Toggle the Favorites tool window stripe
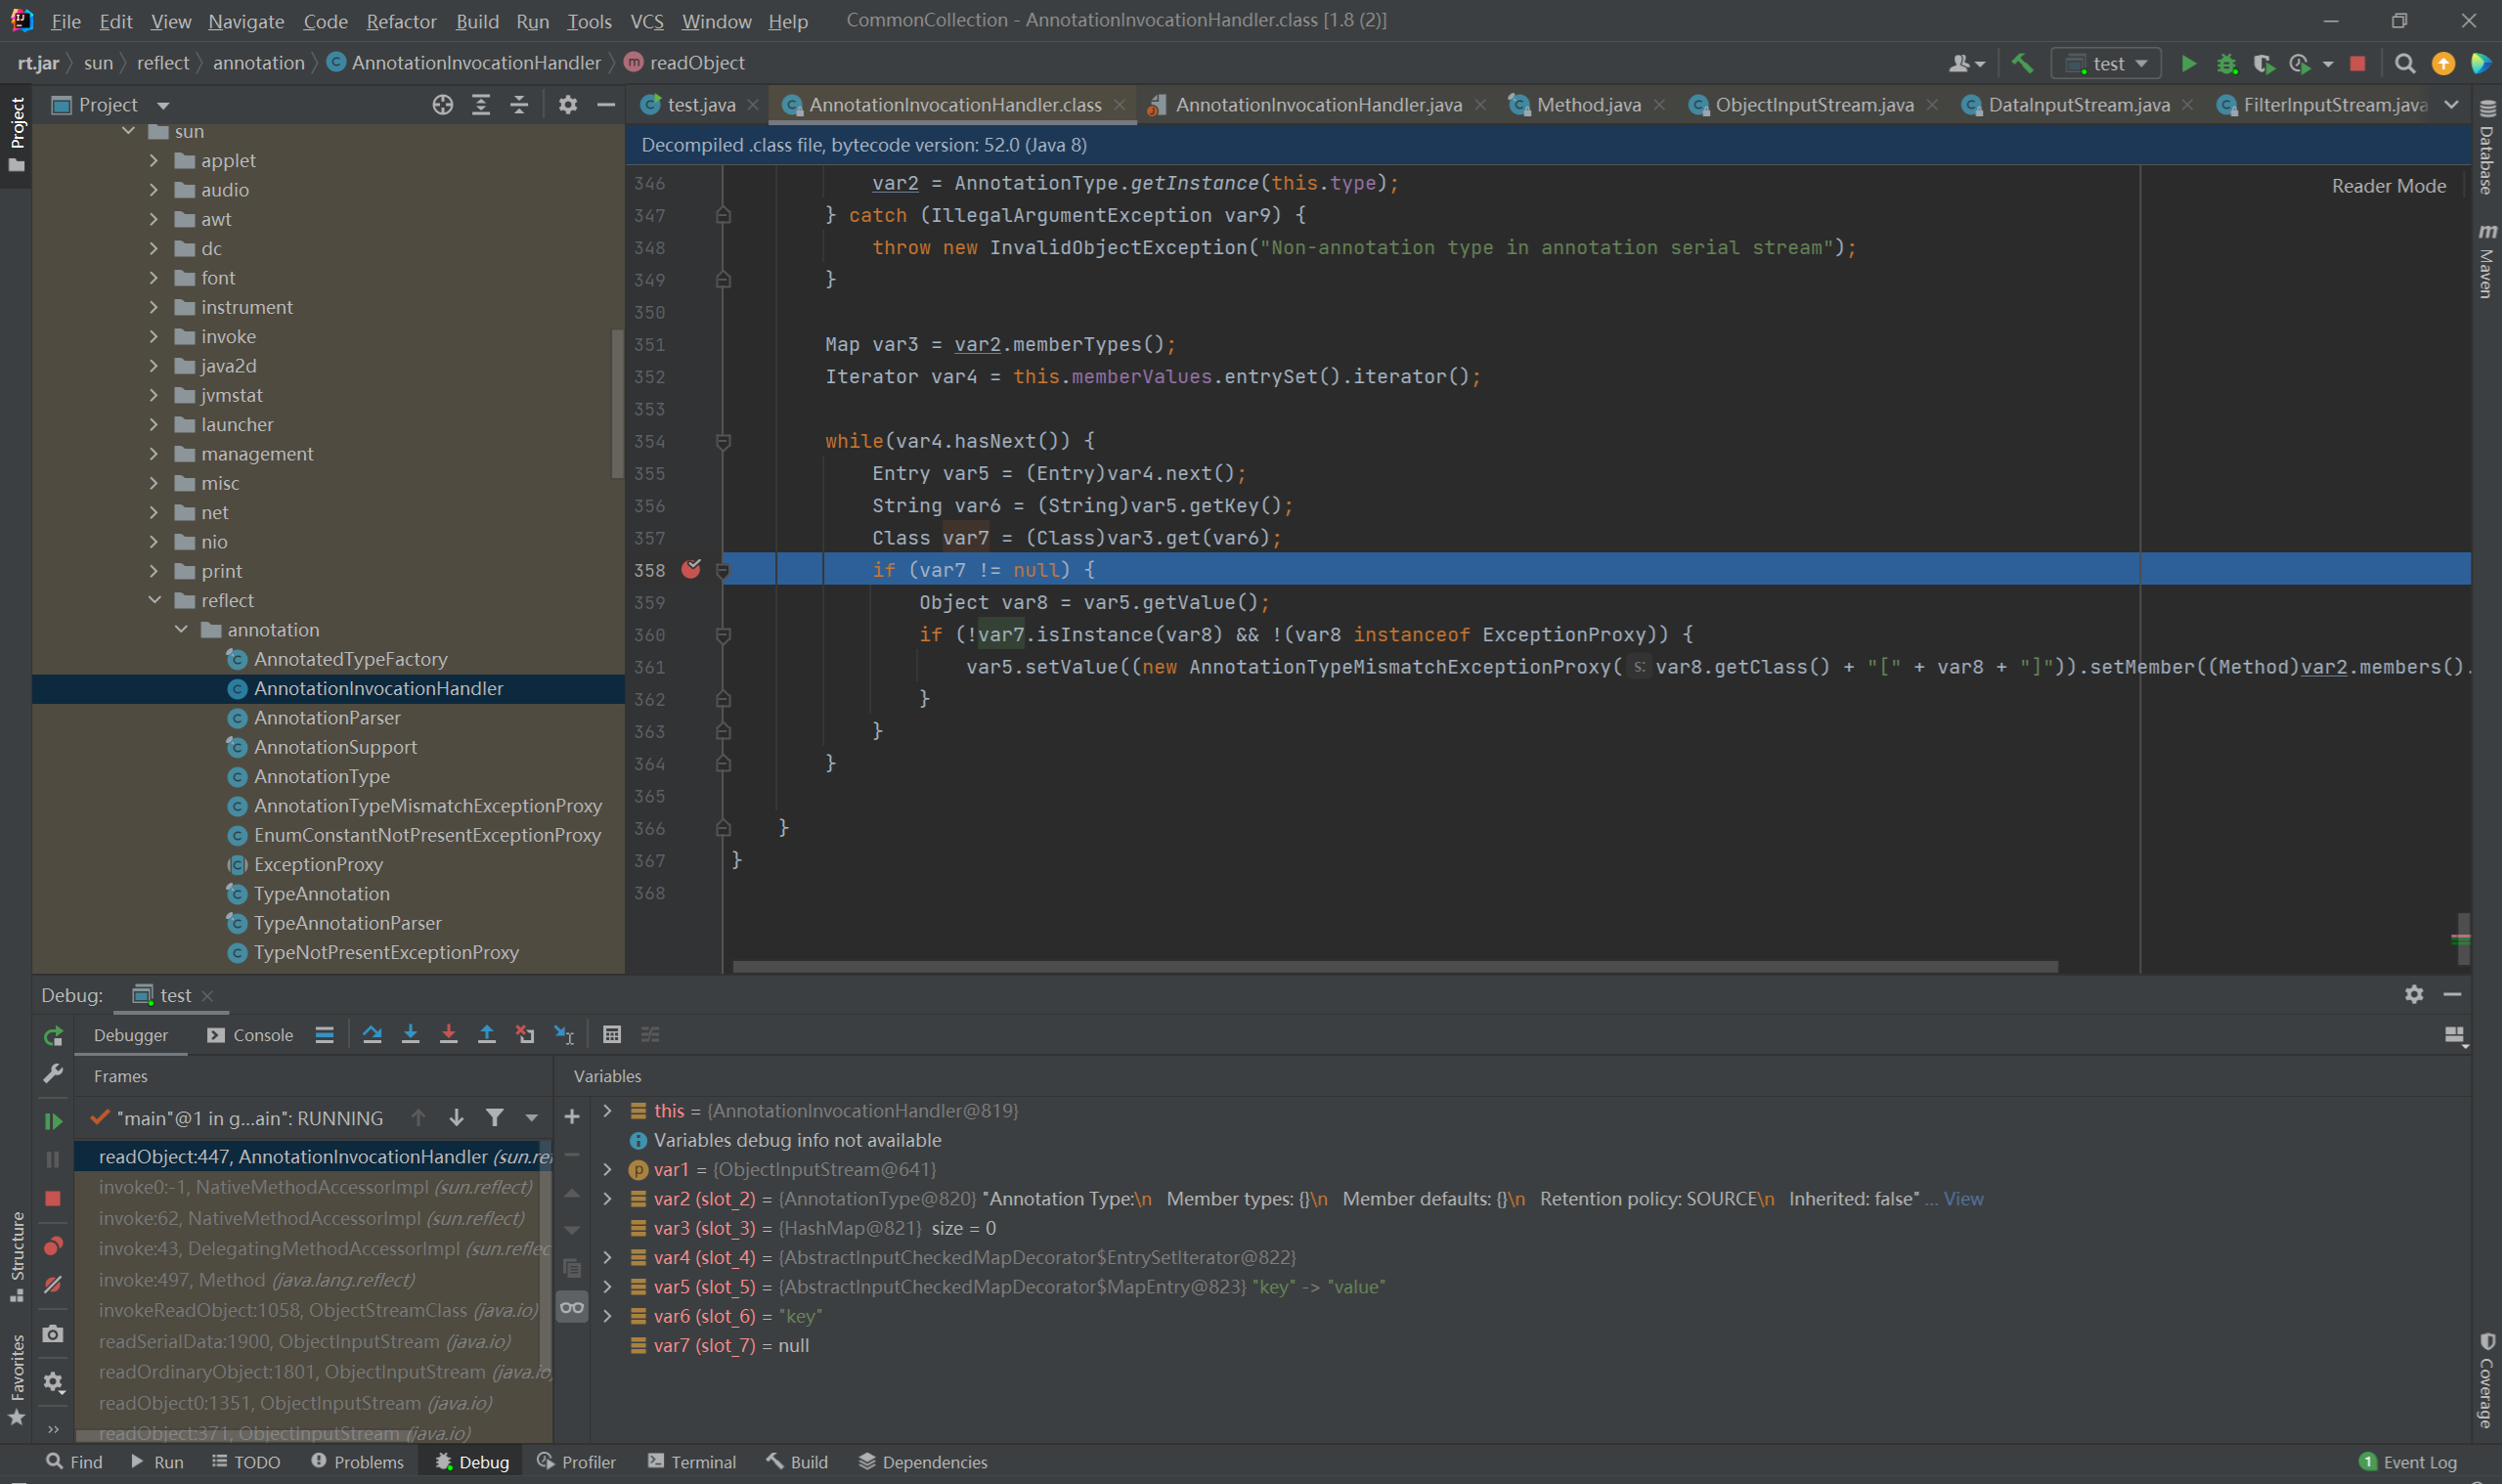This screenshot has width=2502, height=1484. pyautogui.click(x=17, y=1379)
